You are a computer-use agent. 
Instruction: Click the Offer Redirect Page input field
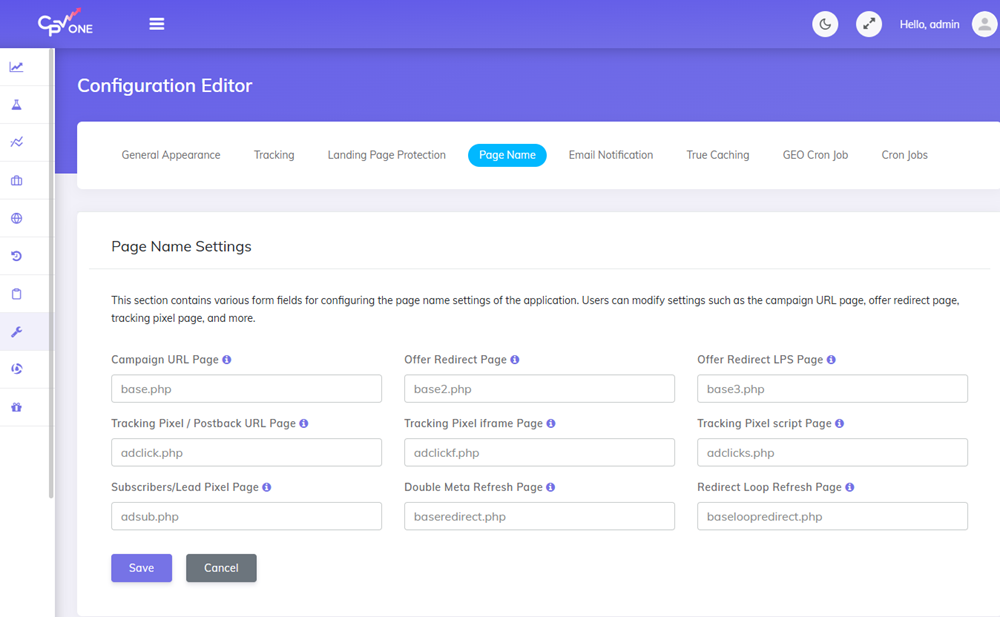point(539,388)
